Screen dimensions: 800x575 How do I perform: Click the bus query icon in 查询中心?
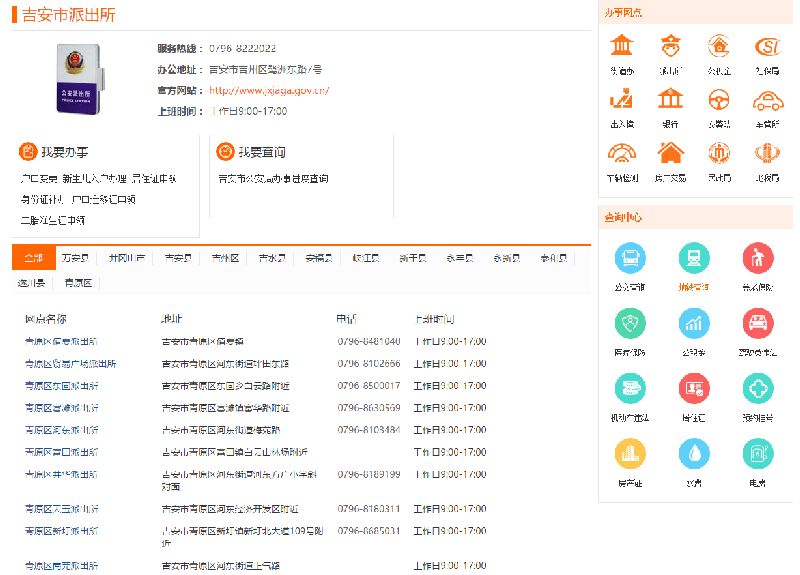tap(630, 259)
